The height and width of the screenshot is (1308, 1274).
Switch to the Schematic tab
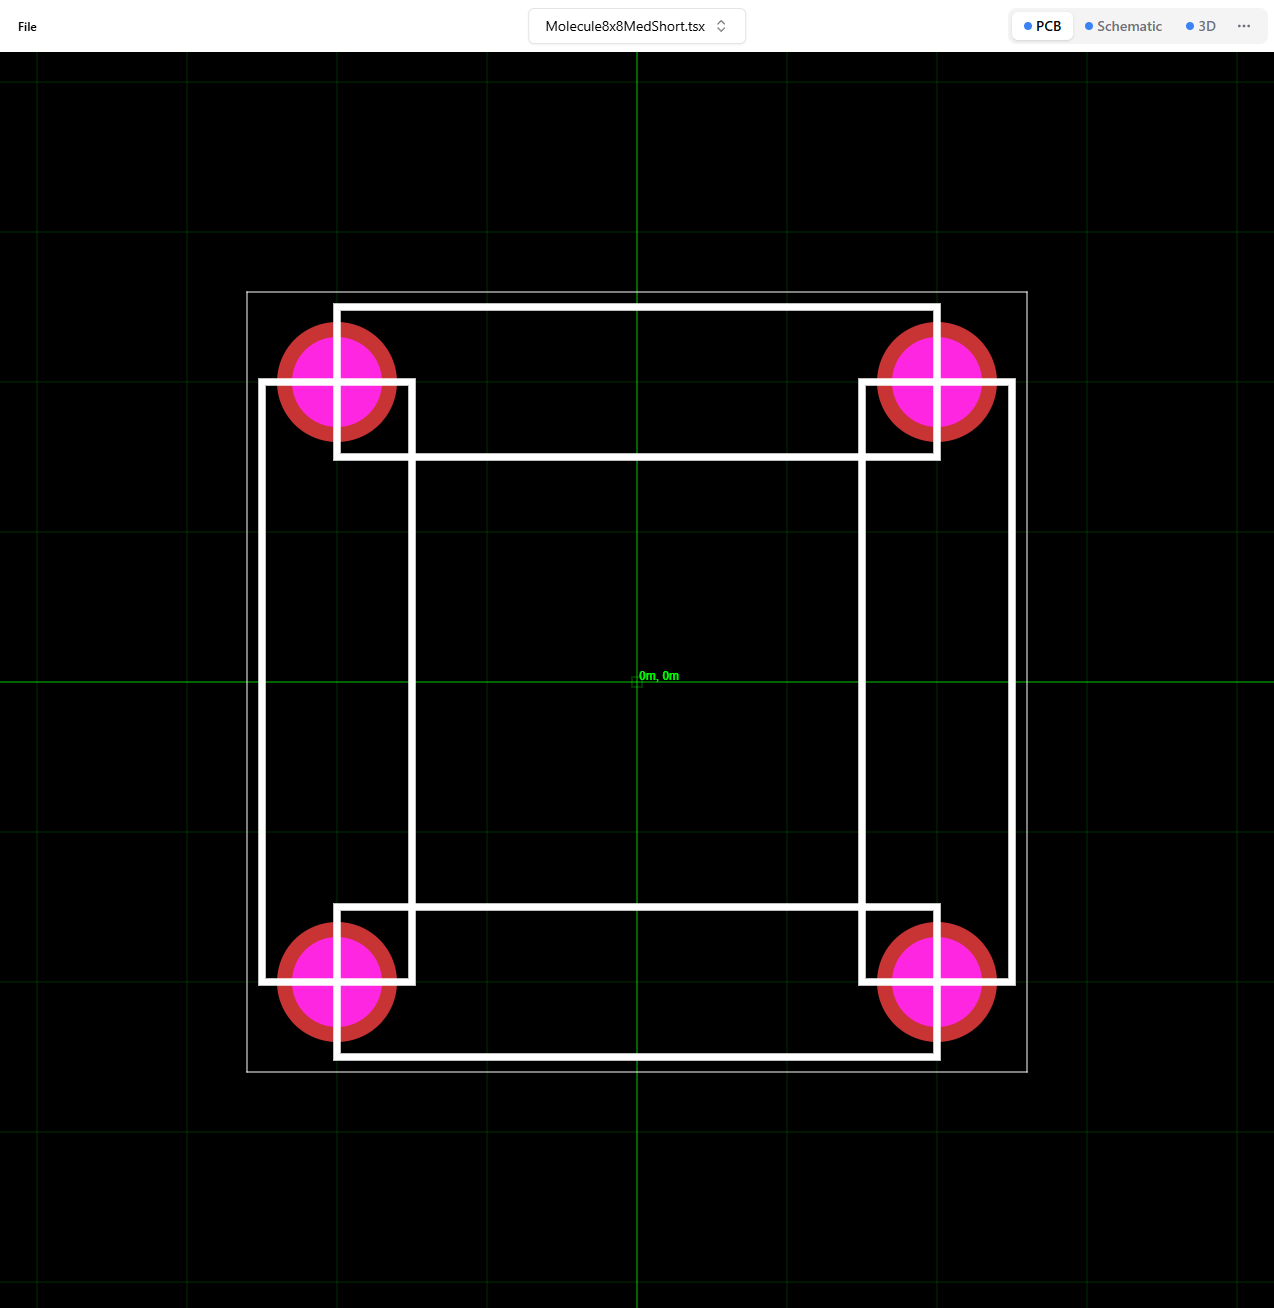tap(1124, 26)
